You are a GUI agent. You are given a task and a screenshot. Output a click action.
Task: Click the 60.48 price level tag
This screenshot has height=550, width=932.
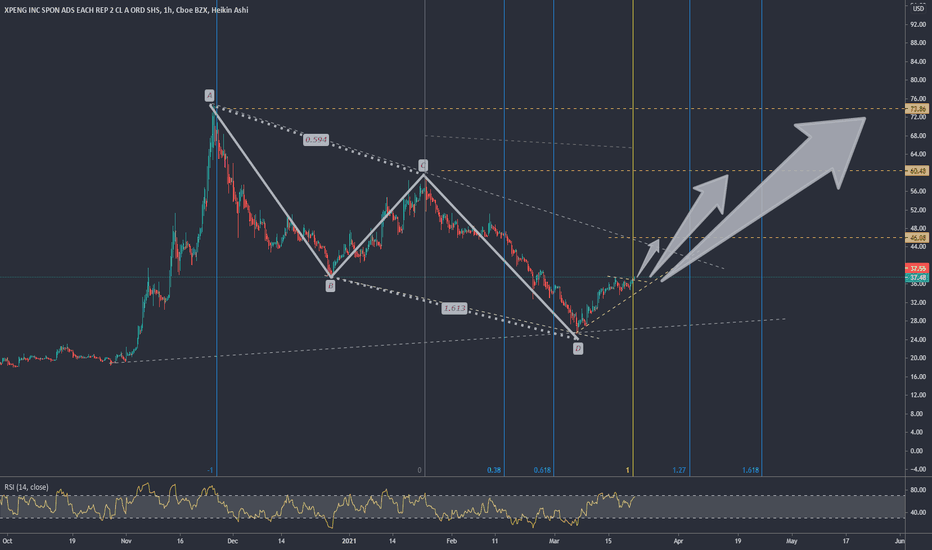point(917,171)
